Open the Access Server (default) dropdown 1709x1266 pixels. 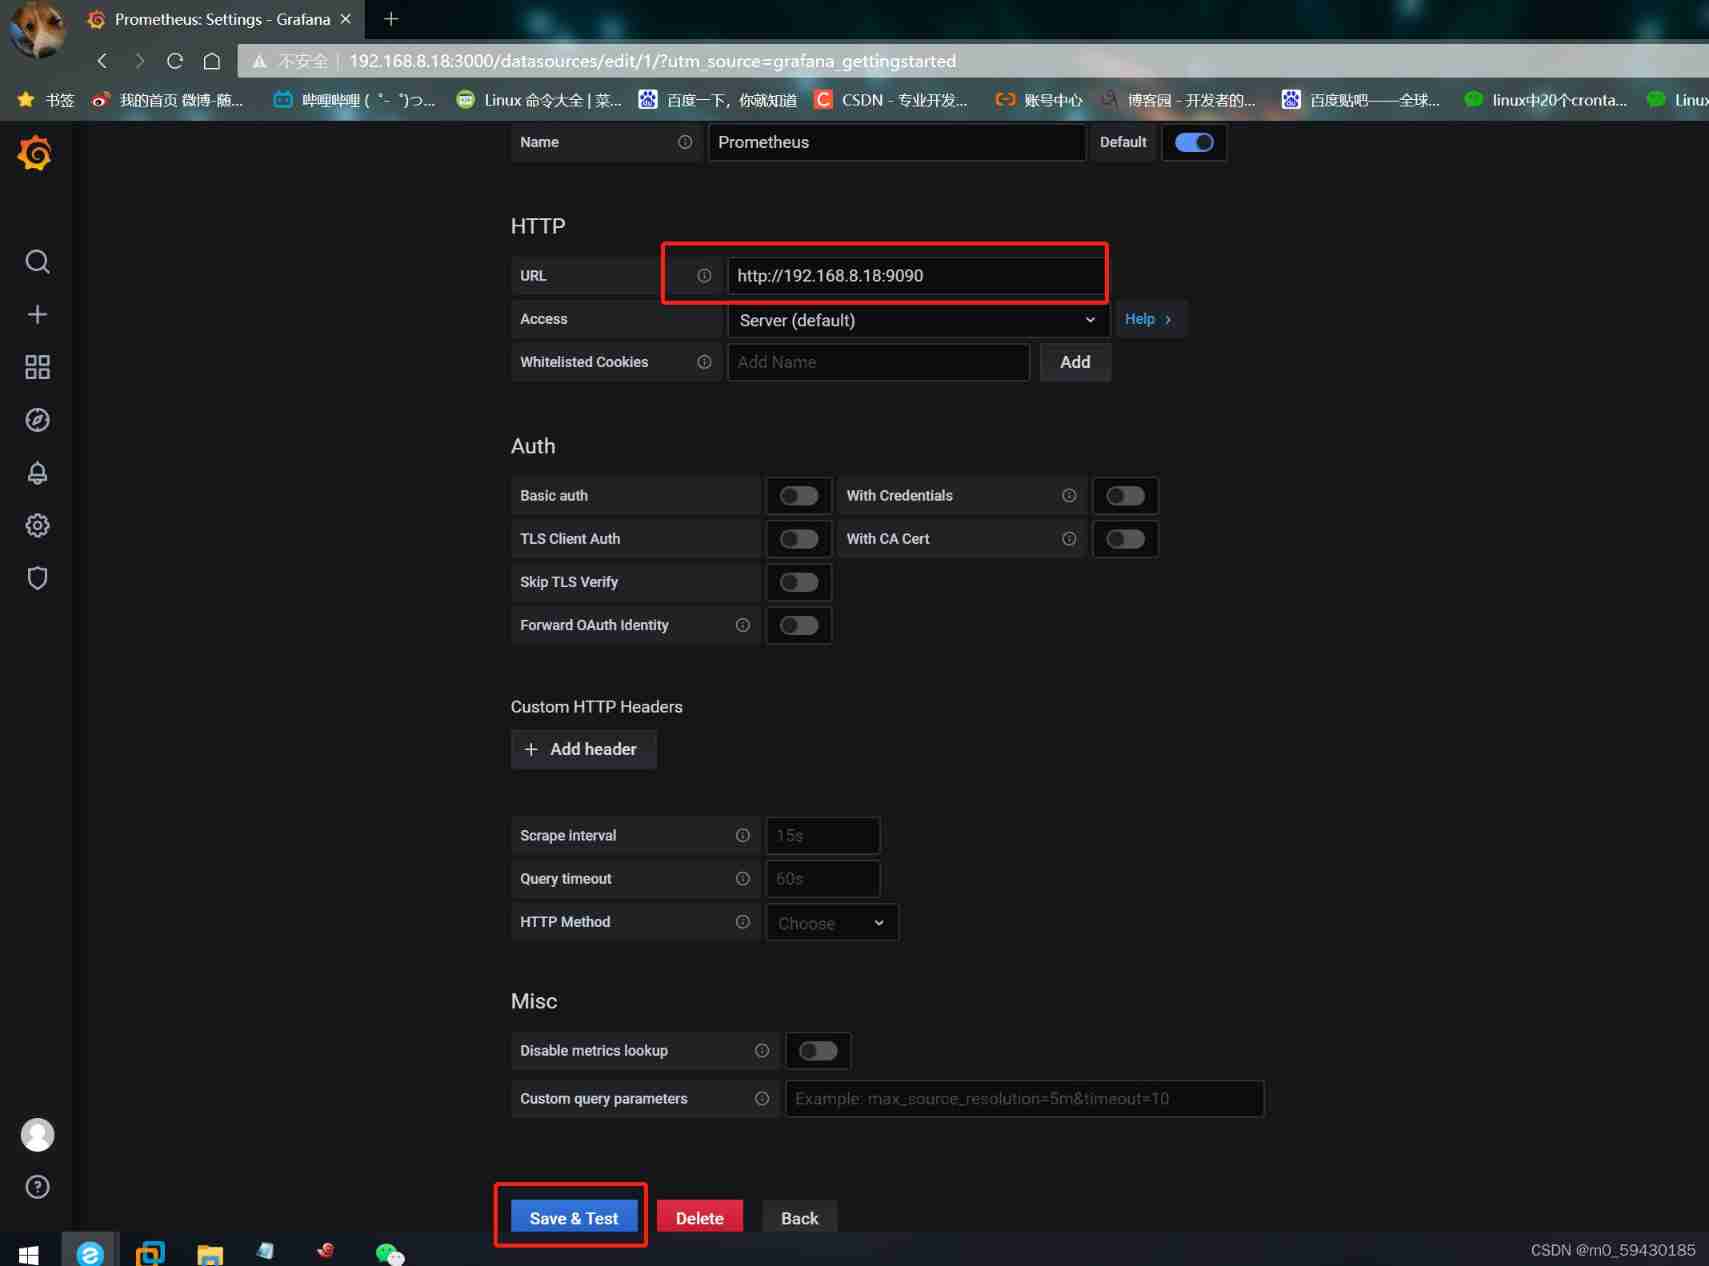click(x=916, y=320)
